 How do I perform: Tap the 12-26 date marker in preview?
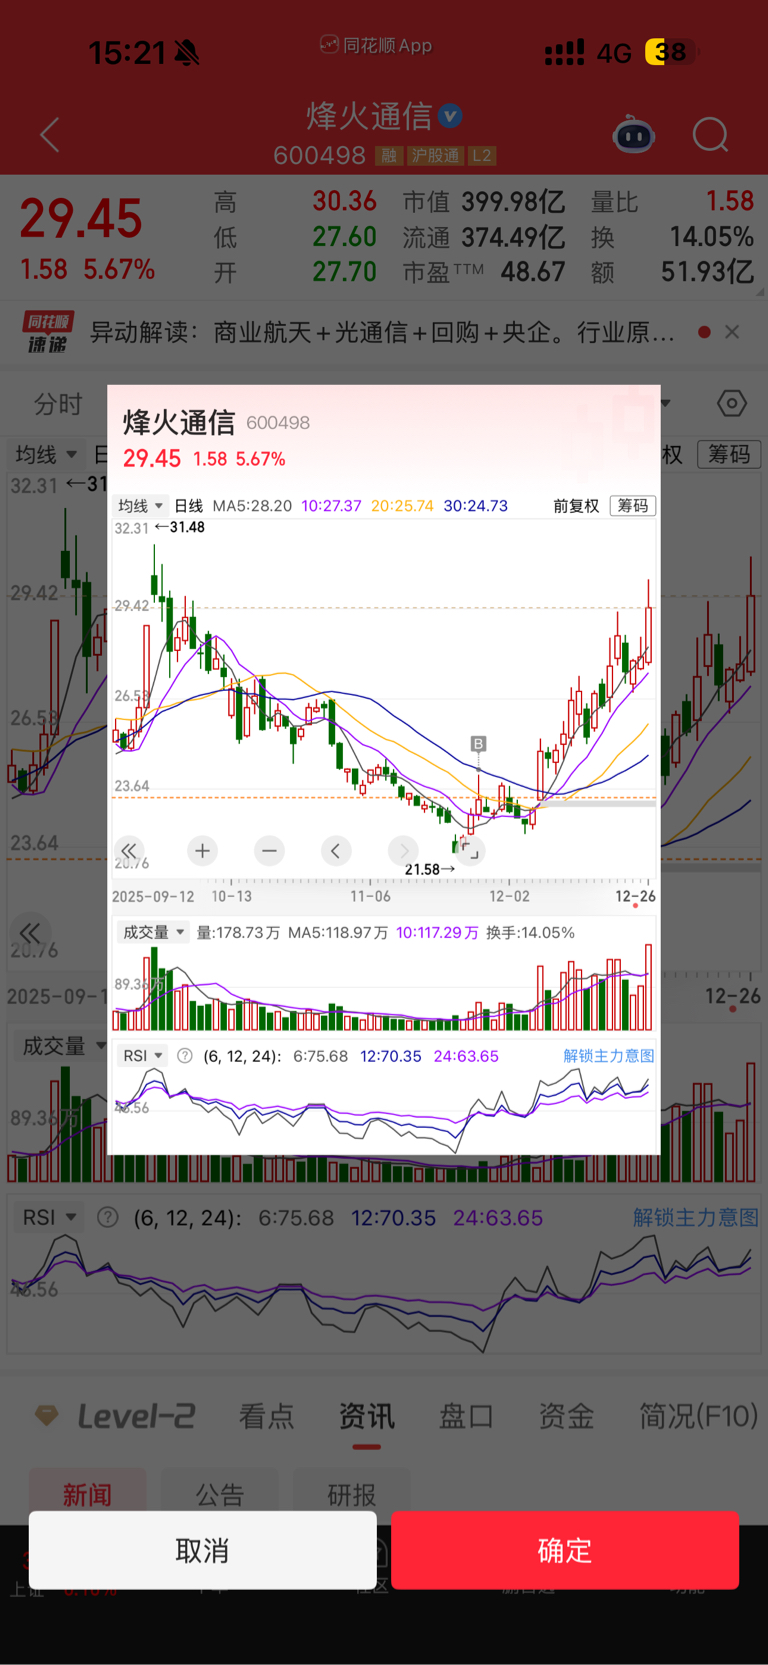coord(635,896)
